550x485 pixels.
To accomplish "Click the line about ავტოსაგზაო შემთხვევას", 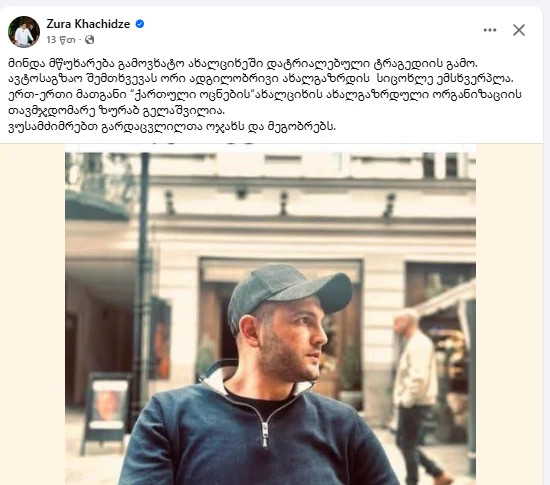I will coord(261,79).
